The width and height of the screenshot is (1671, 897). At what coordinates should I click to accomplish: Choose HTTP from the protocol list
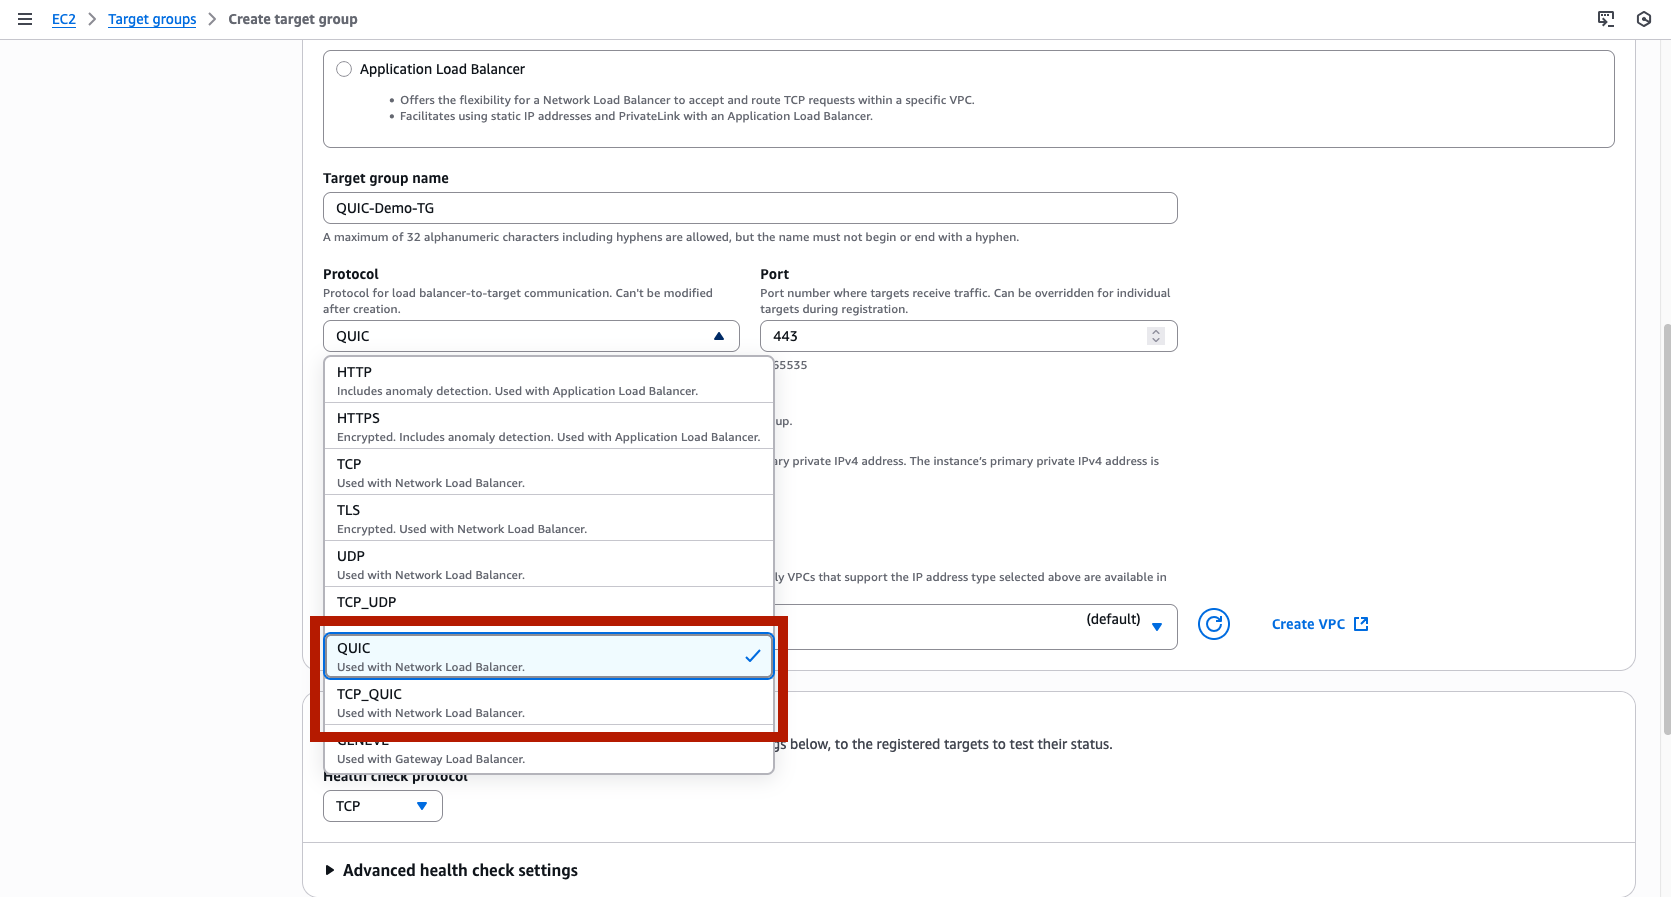point(548,380)
